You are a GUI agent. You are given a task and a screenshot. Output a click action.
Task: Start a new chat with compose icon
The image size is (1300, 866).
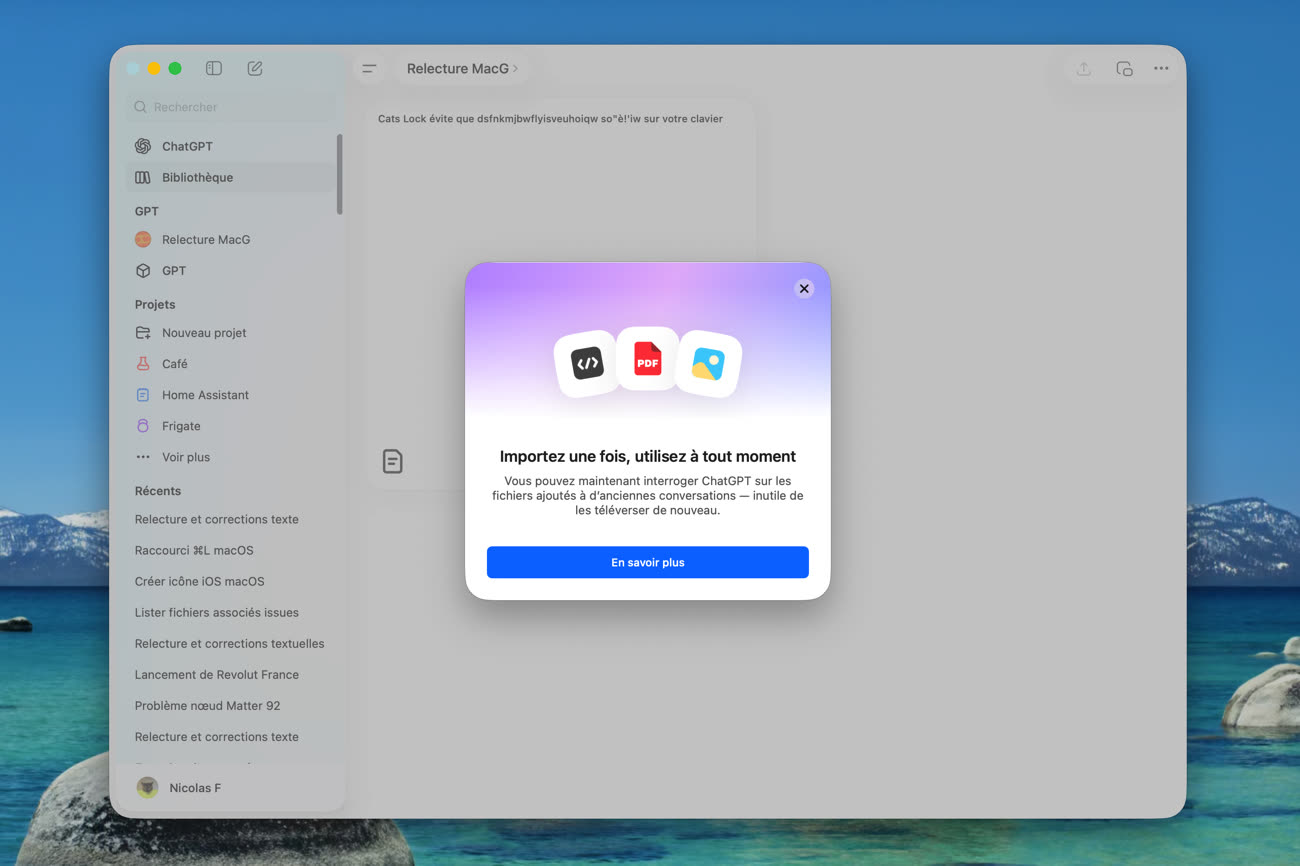click(255, 68)
